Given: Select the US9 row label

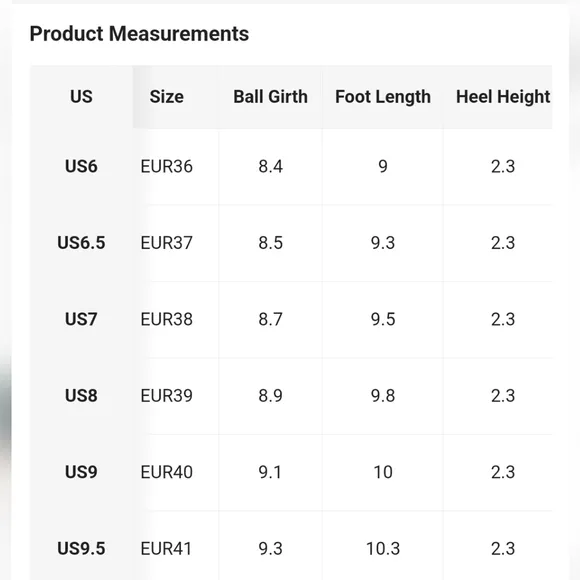Looking at the screenshot, I should tap(81, 472).
